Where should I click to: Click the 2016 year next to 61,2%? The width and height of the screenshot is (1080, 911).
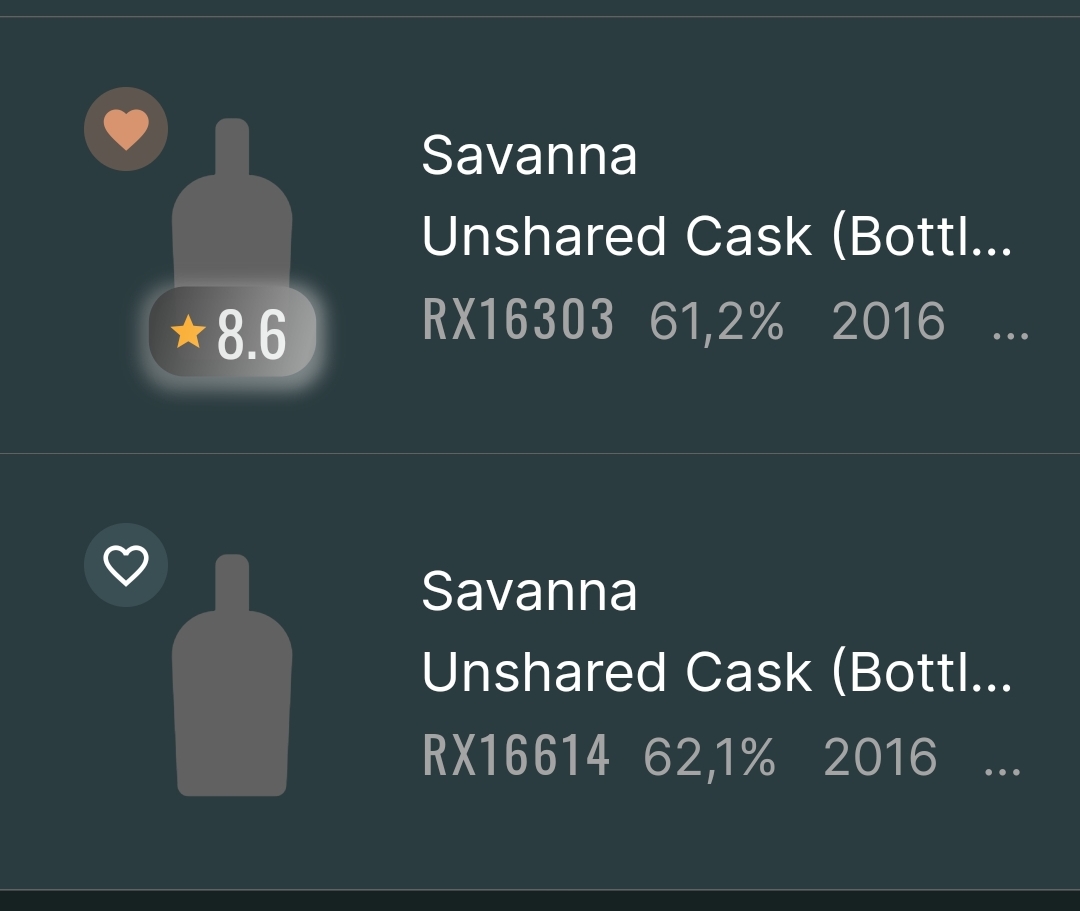pyautogui.click(x=888, y=321)
